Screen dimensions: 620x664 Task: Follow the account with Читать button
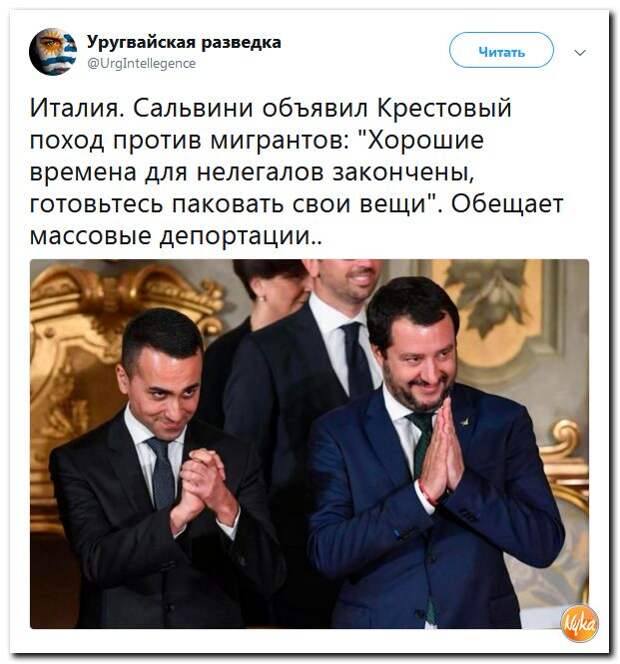point(501,50)
